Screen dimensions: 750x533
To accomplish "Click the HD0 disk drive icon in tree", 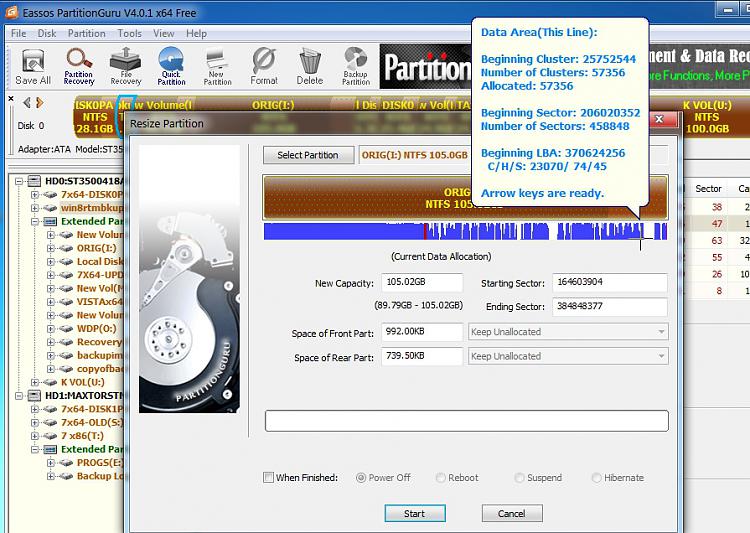I will coord(34,181).
